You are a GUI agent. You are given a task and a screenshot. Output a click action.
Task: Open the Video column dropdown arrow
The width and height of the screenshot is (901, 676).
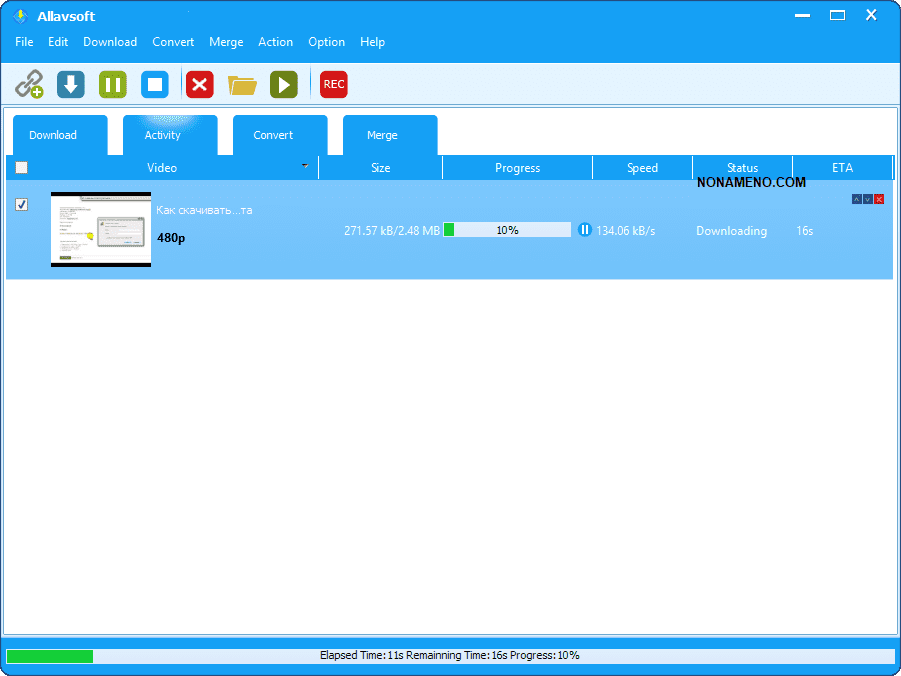click(x=305, y=166)
